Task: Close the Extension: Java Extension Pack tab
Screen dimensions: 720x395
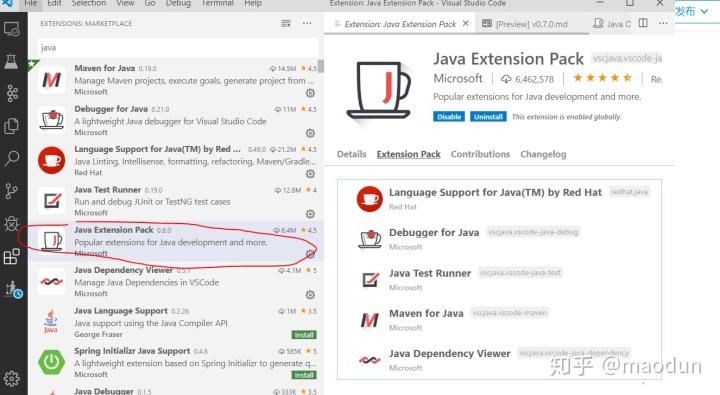Action: coord(465,23)
